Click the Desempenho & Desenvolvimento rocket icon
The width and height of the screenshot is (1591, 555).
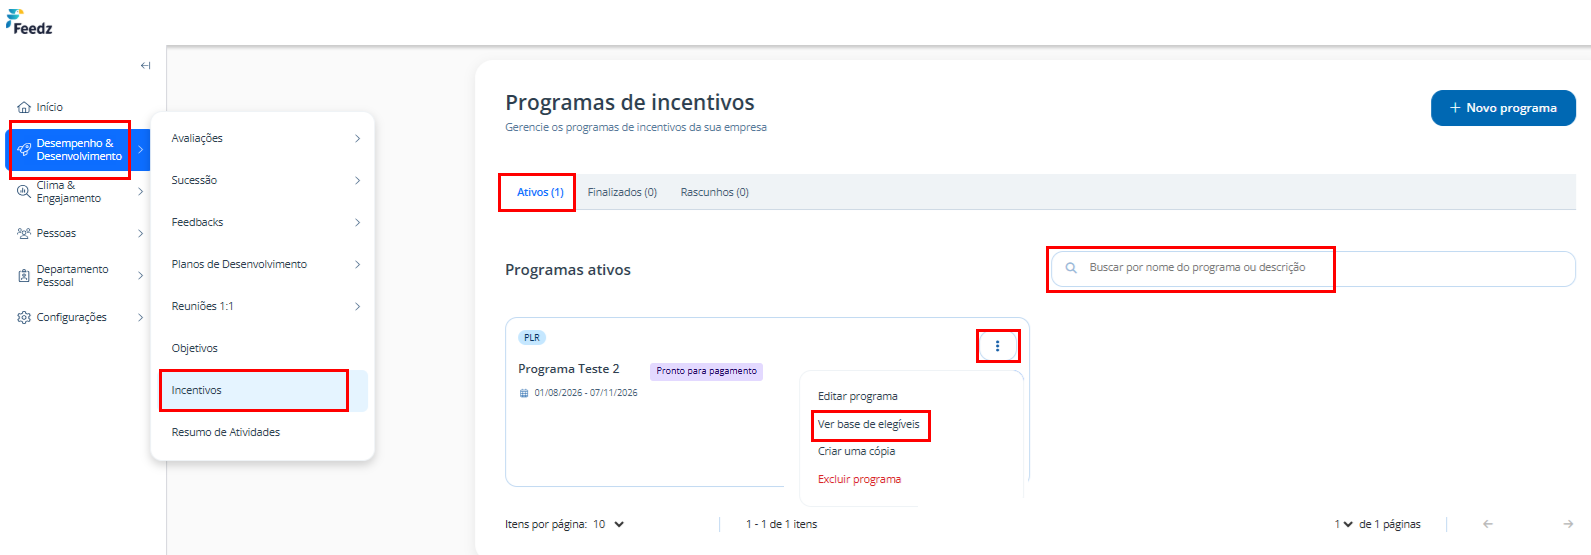(x=24, y=150)
